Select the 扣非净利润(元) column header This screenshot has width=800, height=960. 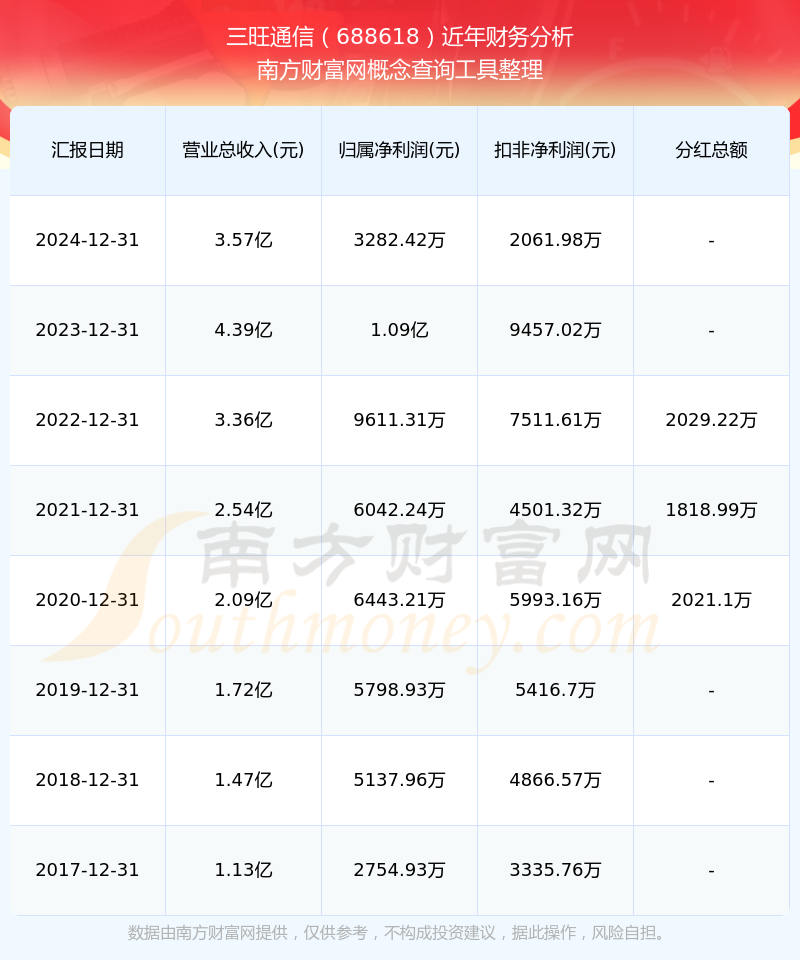click(555, 150)
